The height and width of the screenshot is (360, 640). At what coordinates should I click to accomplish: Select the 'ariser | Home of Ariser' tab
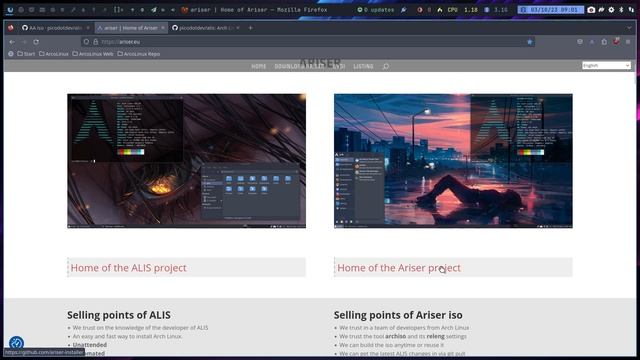(x=131, y=28)
